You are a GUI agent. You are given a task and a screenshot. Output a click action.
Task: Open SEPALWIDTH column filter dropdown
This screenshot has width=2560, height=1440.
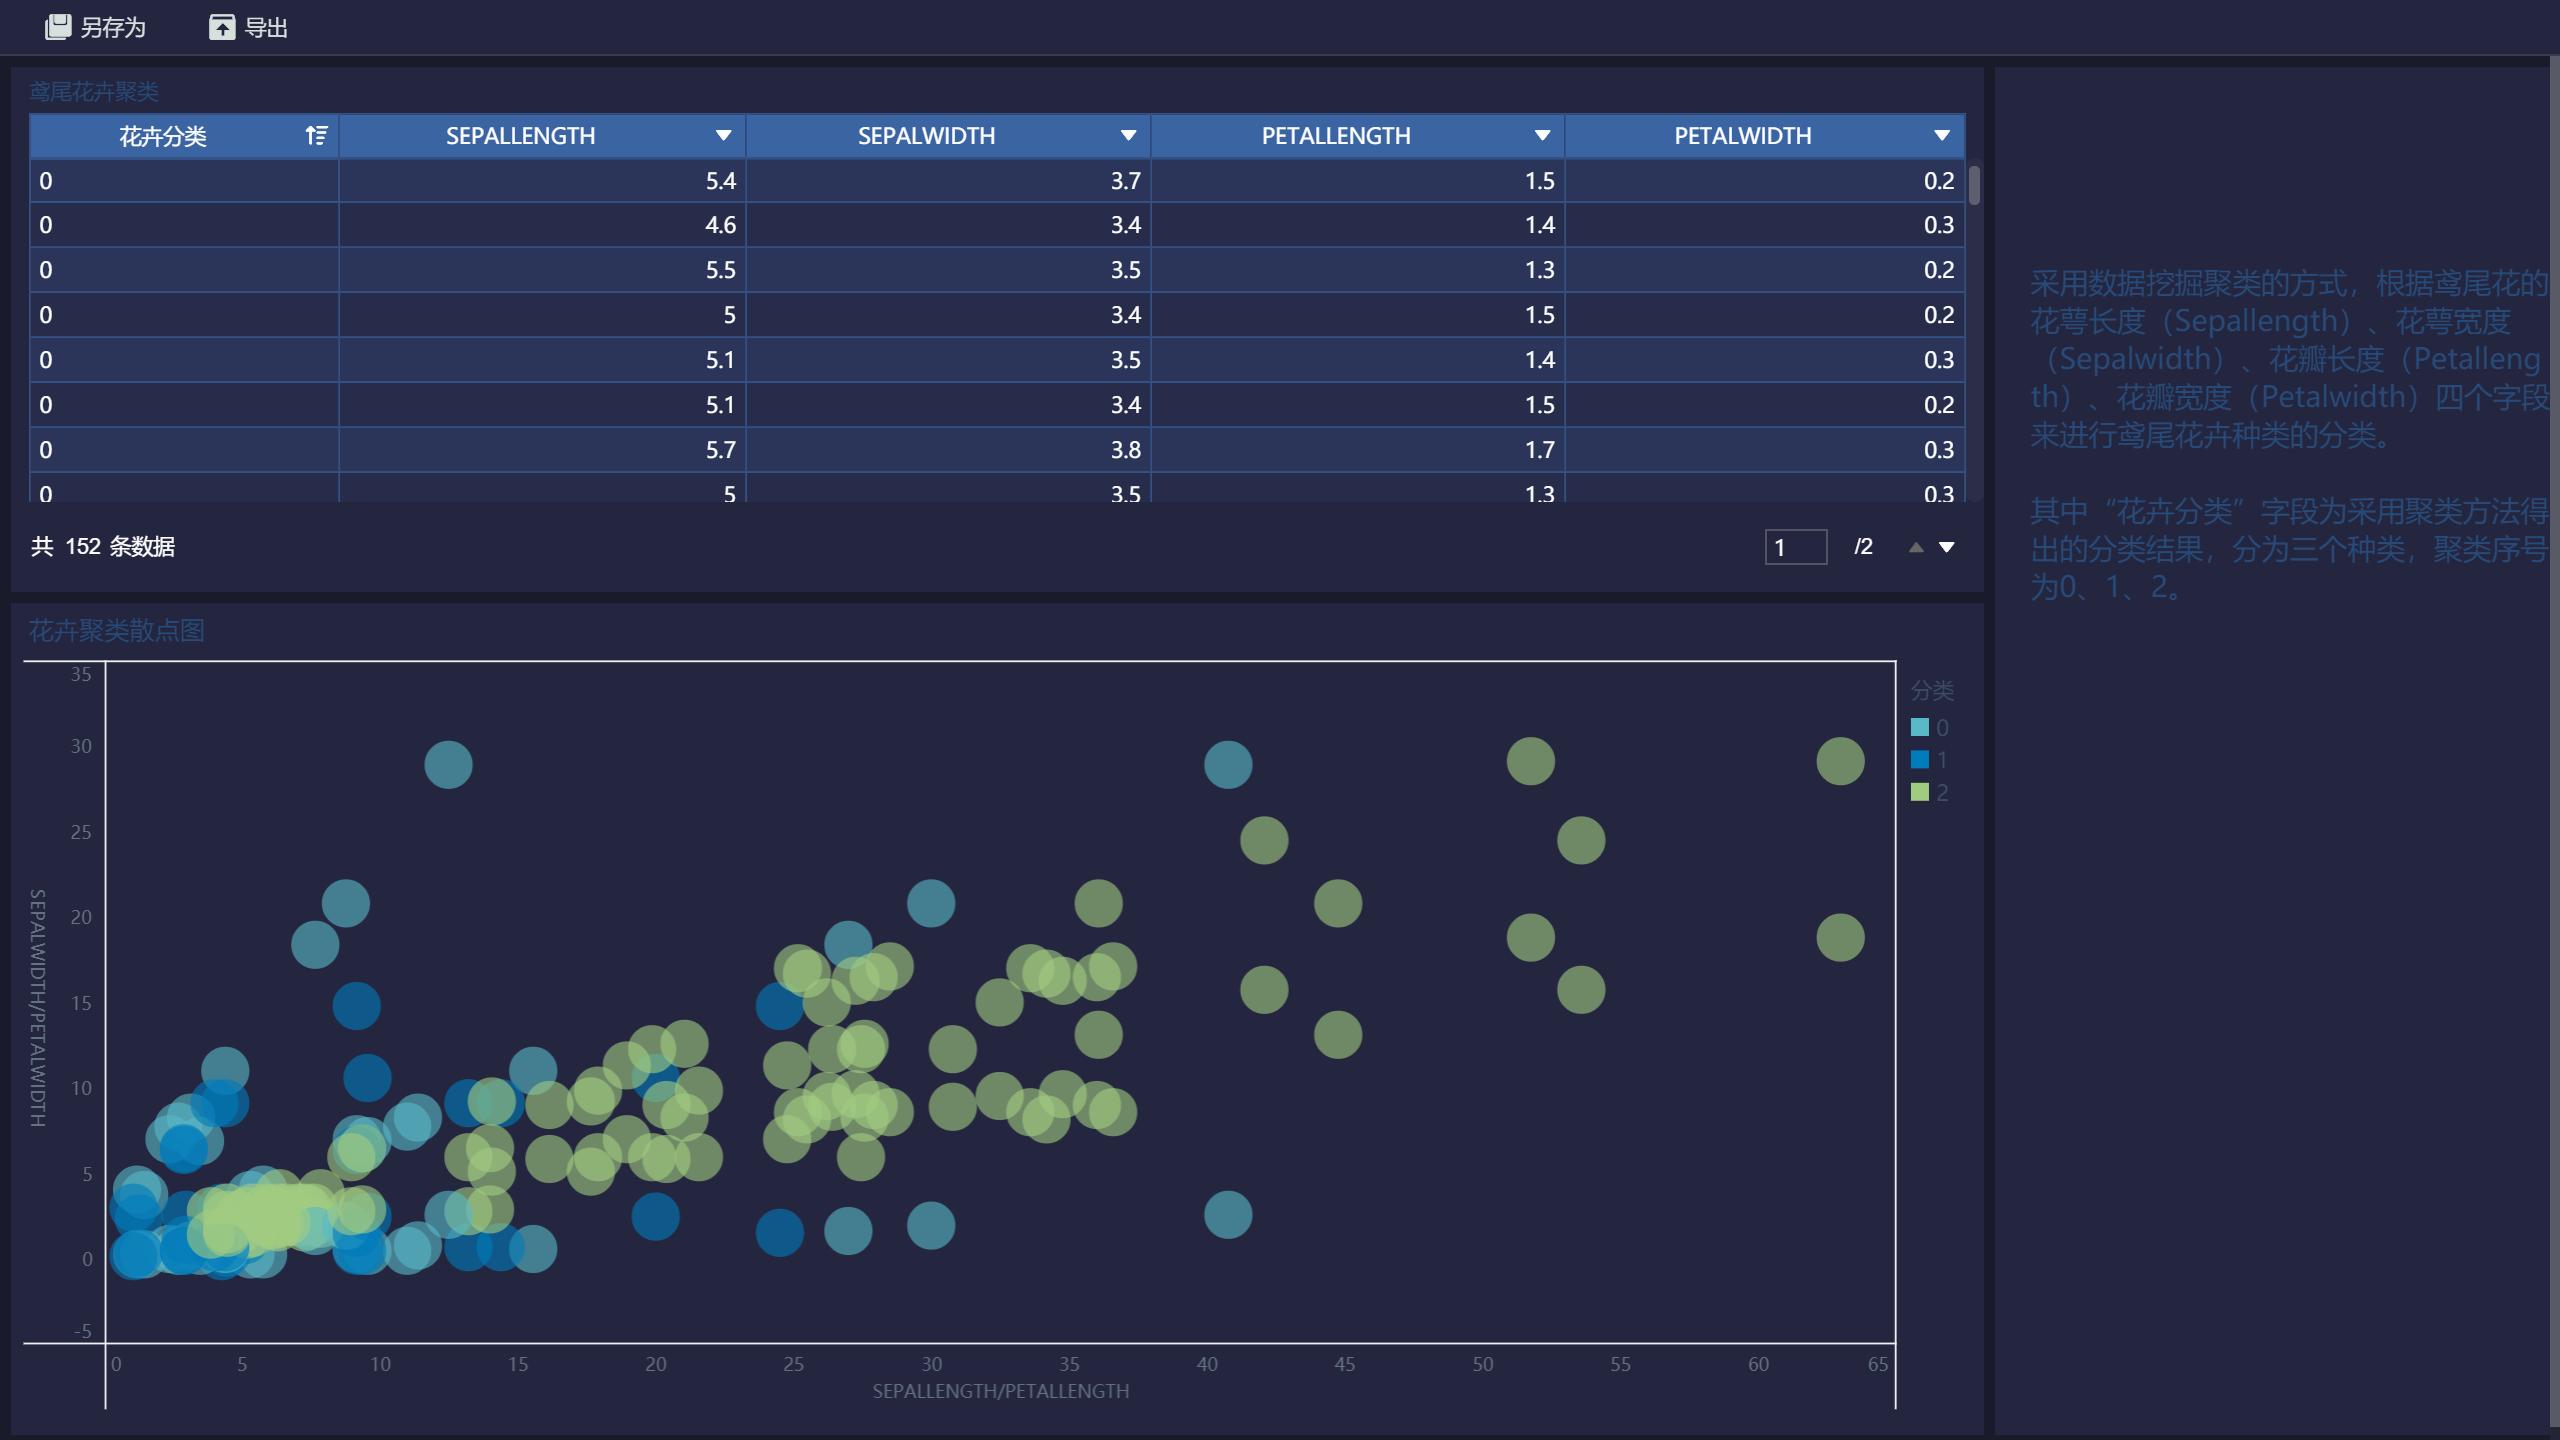pyautogui.click(x=1128, y=135)
